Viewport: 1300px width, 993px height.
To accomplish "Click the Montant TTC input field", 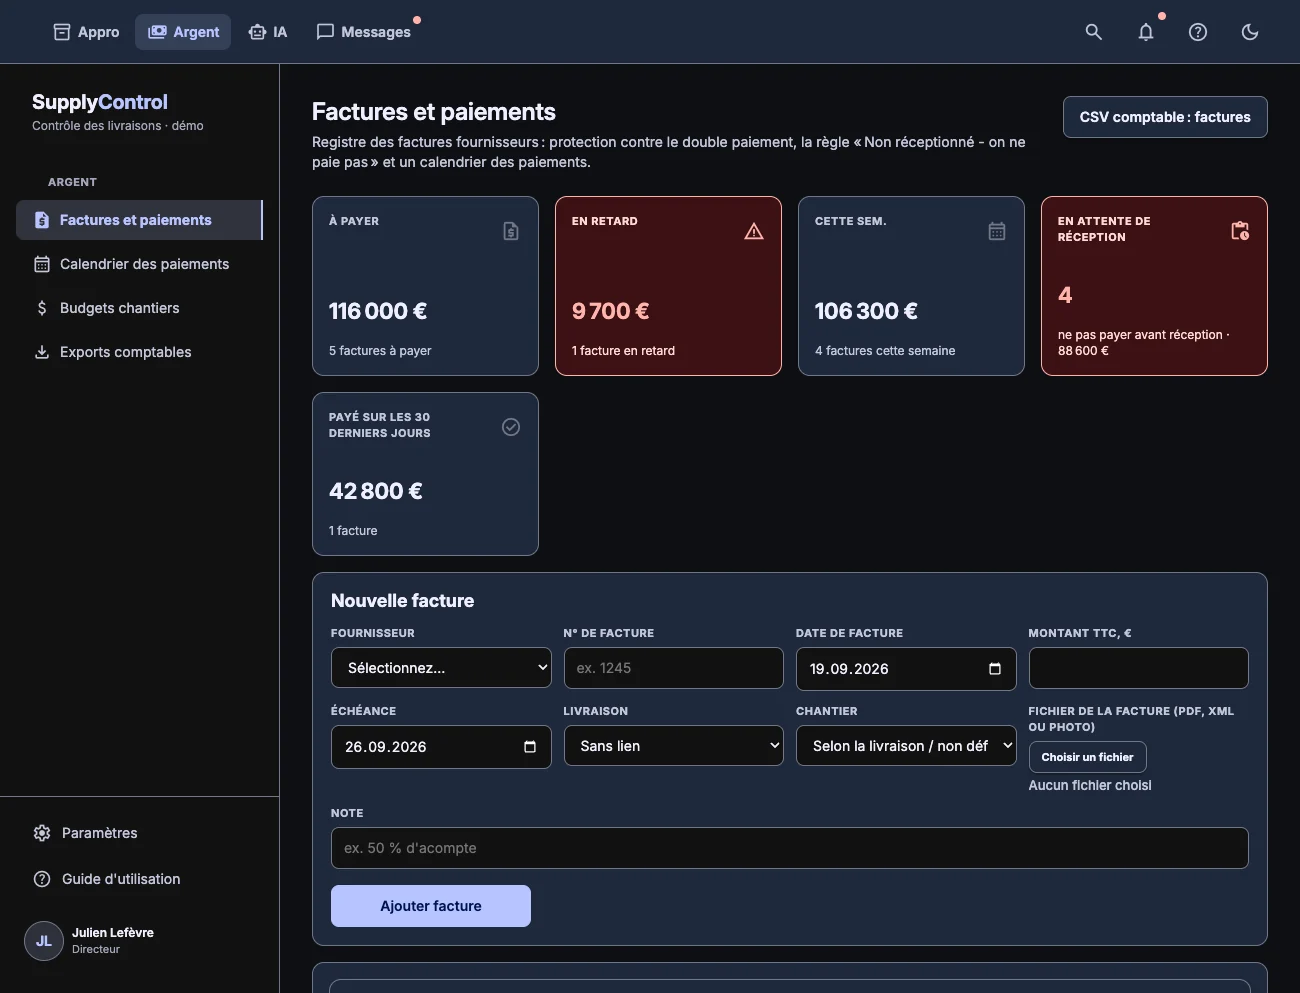I will tap(1139, 668).
